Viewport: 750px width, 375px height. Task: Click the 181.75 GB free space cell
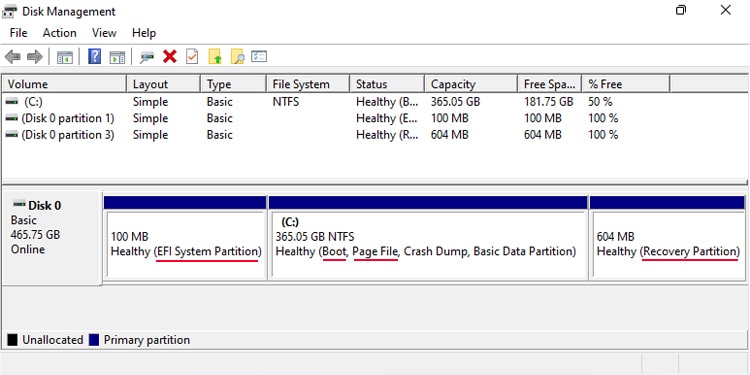click(x=548, y=101)
